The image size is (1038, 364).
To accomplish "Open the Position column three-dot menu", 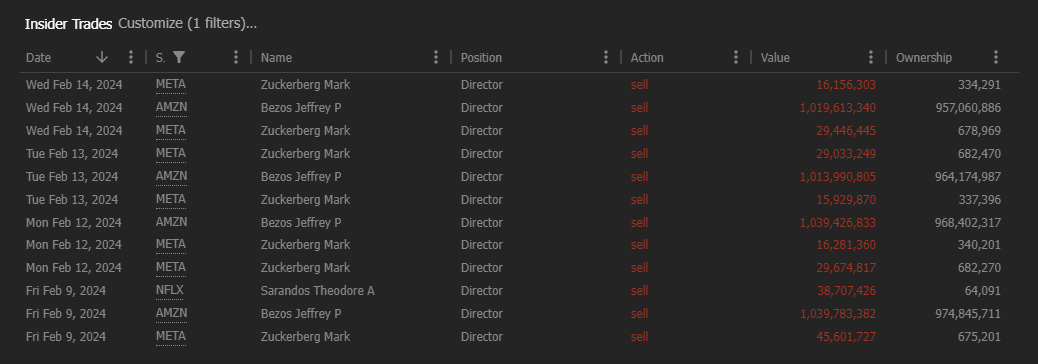I will (x=606, y=58).
